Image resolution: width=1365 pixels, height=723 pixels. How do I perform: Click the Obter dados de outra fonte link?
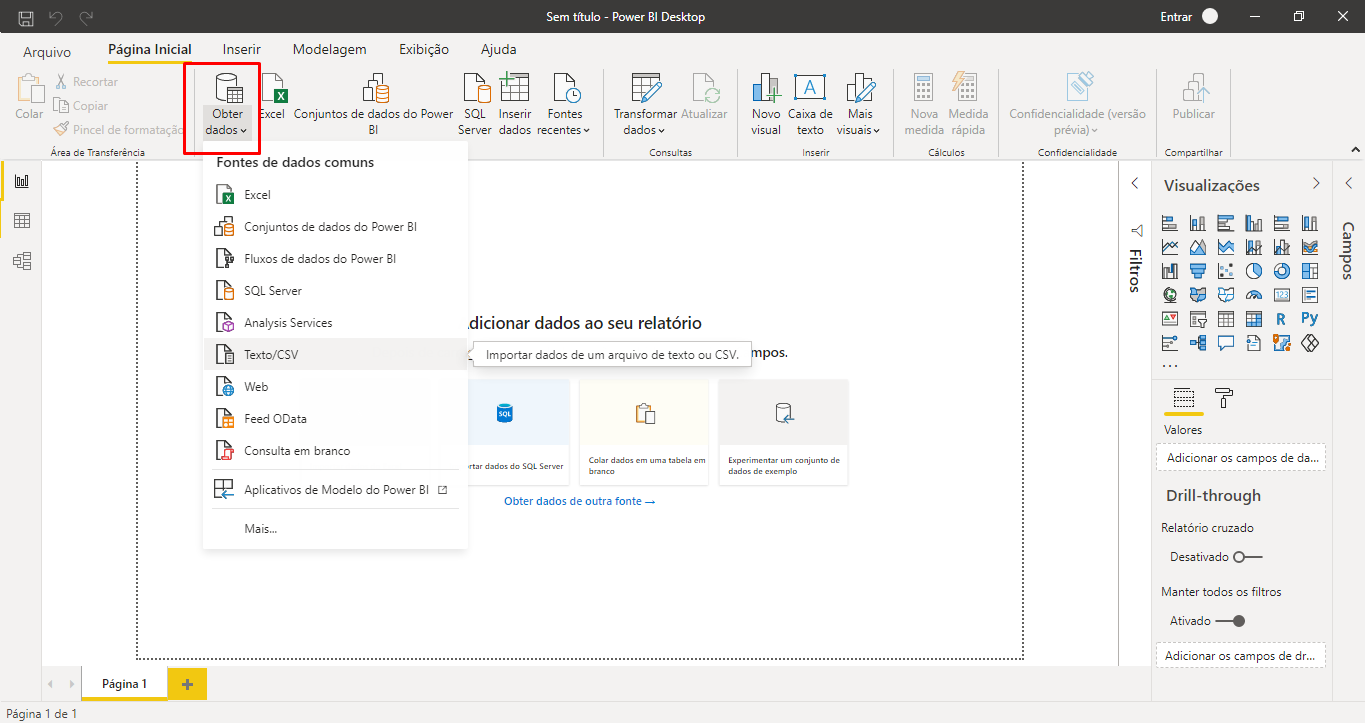point(579,501)
